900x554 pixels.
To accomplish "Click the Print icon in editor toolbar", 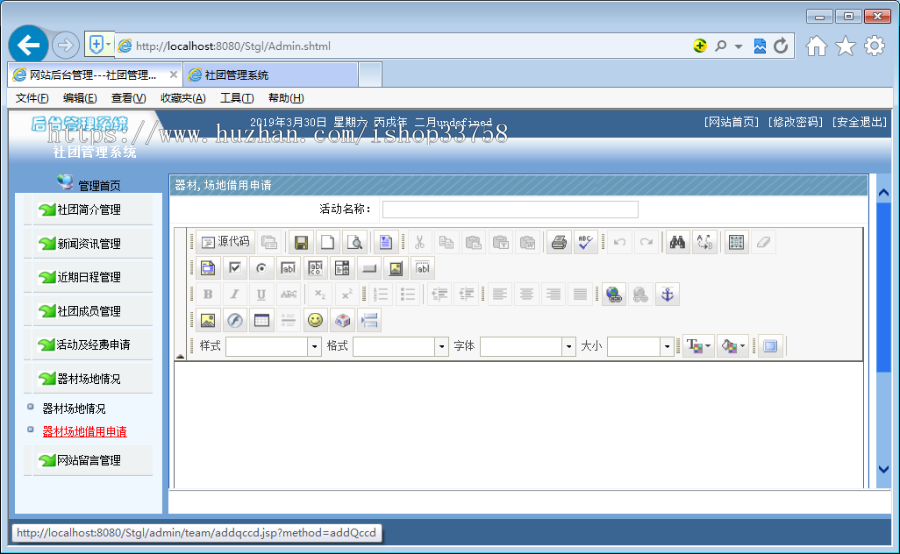I will tap(558, 242).
